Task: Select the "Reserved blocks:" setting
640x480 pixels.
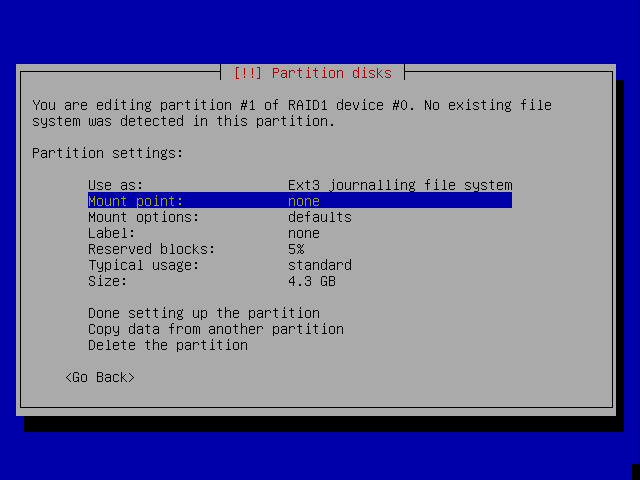Action: pyautogui.click(x=152, y=249)
